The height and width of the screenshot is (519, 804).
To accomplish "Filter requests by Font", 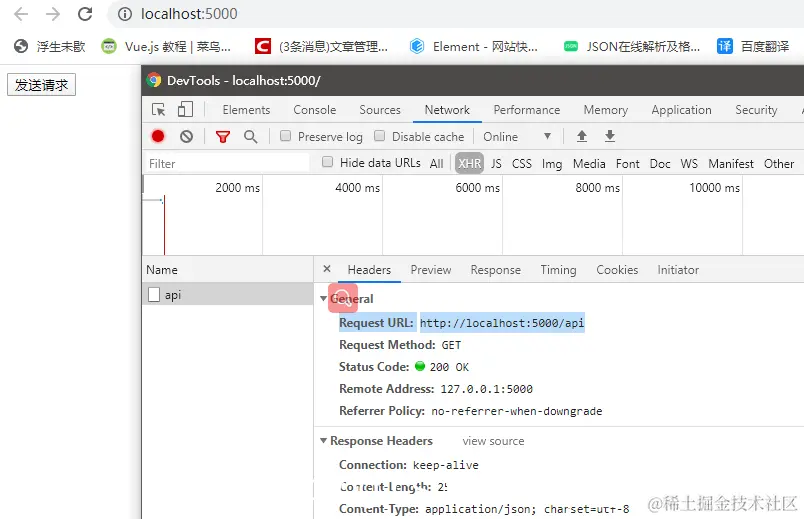I will click(628, 164).
